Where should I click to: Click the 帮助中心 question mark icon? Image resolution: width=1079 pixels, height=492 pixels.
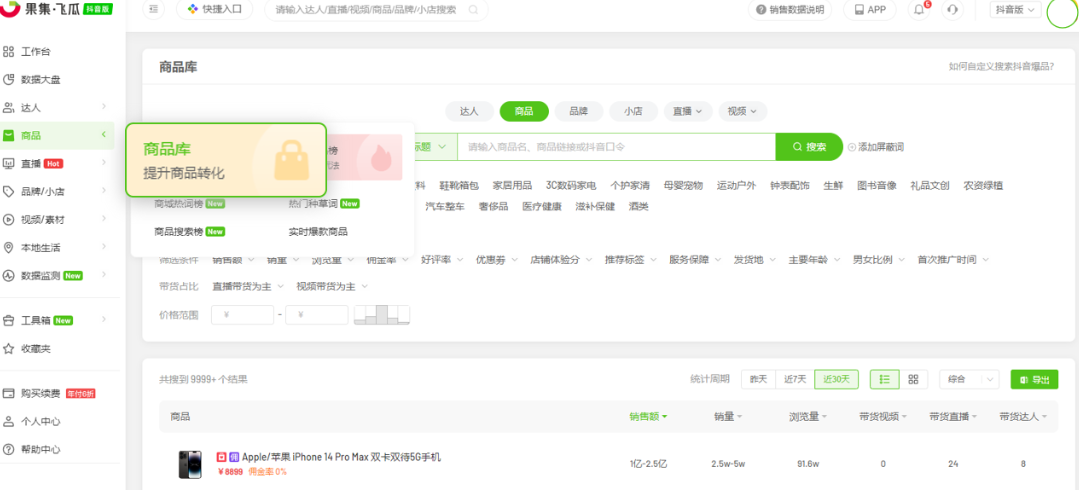tap(8, 449)
